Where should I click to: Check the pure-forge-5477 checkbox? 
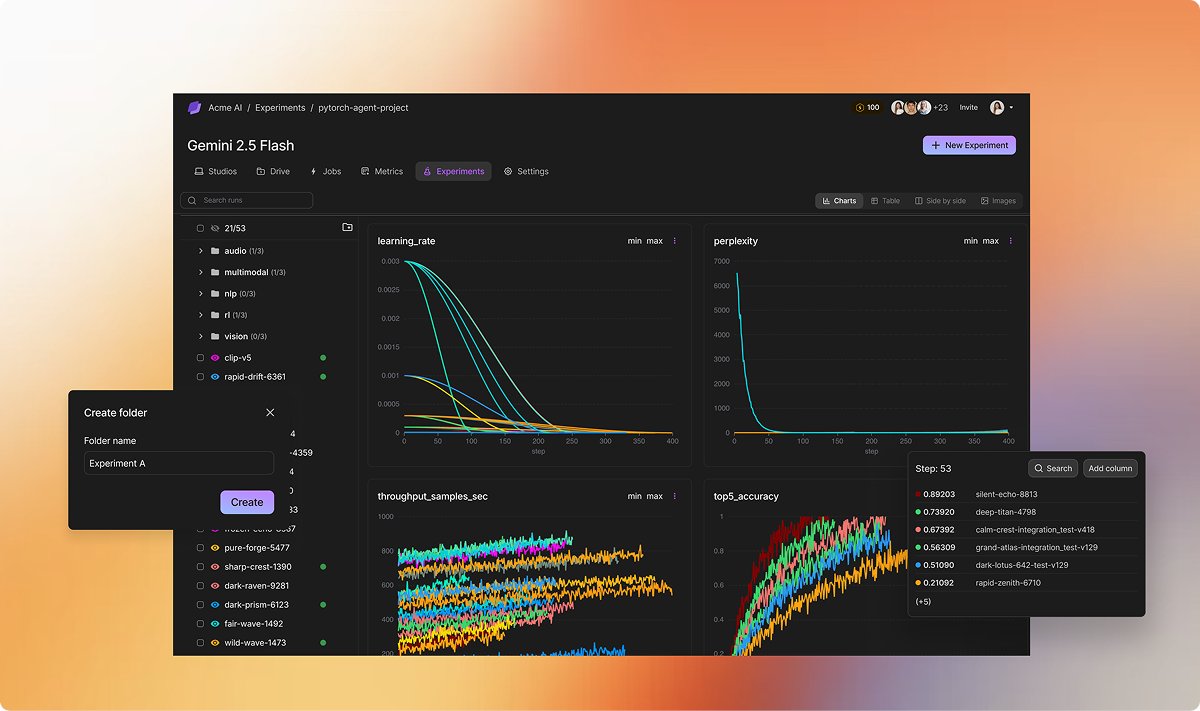pyautogui.click(x=200, y=548)
